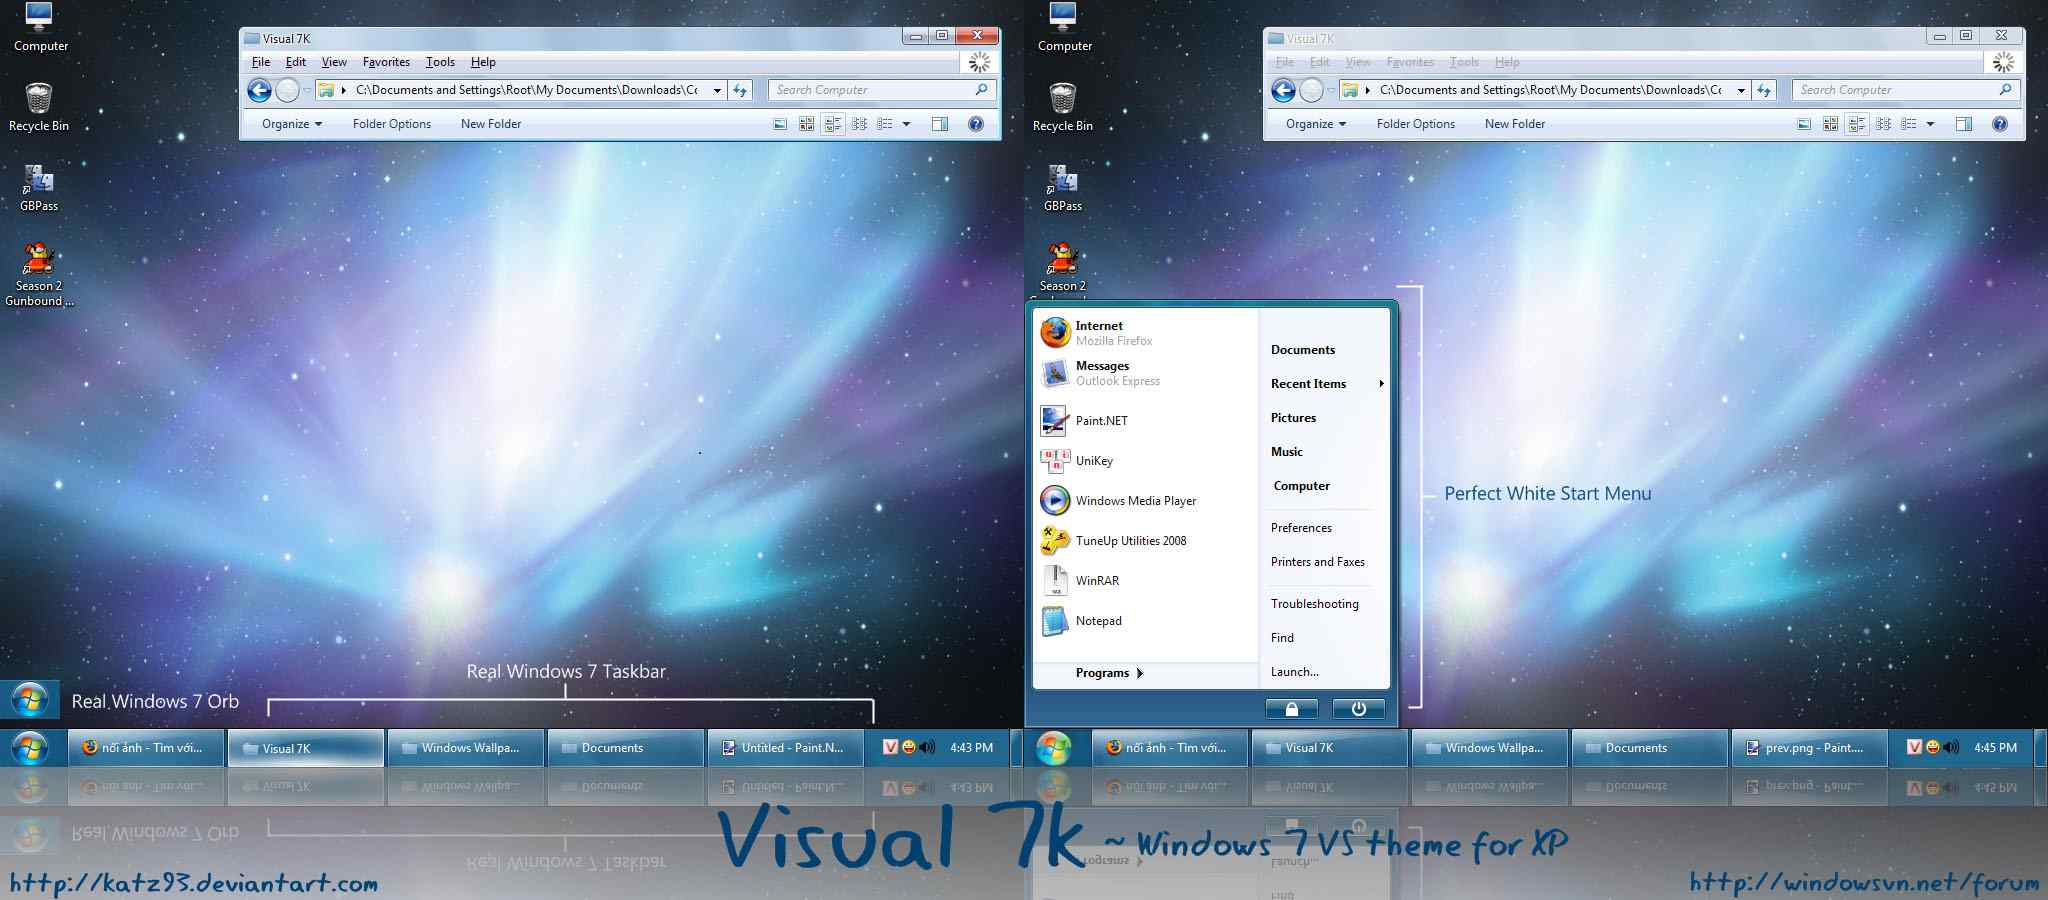Toggle preview pane icon in active Visual 7K window
Image resolution: width=2048 pixels, height=900 pixels.
pyautogui.click(x=940, y=124)
